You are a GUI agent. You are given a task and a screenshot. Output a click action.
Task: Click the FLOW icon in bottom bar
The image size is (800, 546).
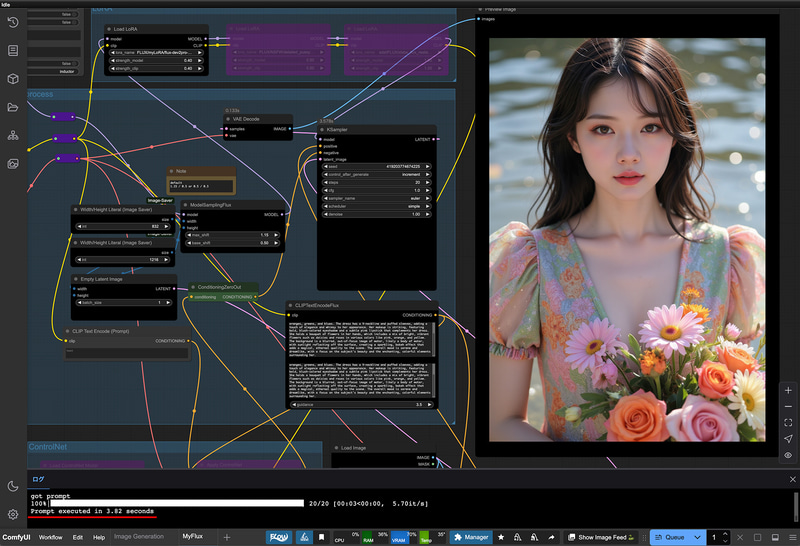[279, 537]
